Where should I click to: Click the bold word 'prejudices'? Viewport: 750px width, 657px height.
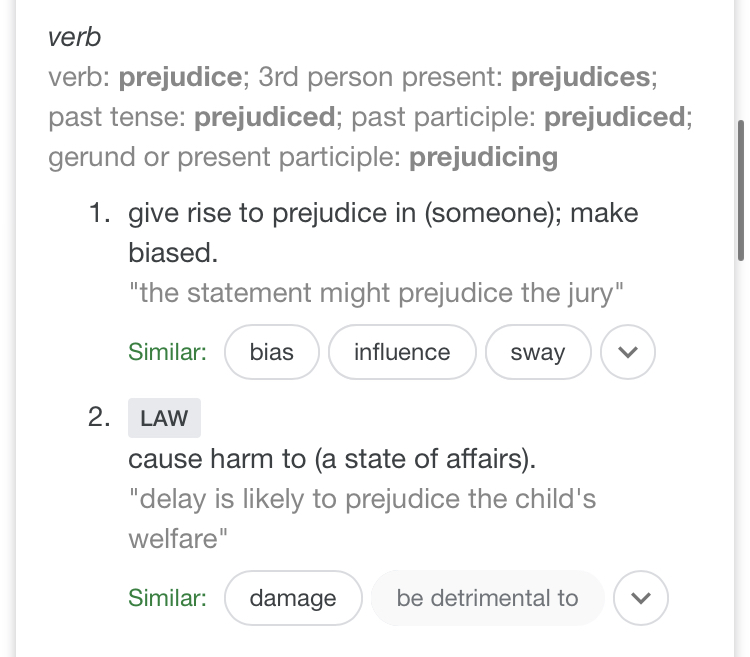(x=581, y=76)
